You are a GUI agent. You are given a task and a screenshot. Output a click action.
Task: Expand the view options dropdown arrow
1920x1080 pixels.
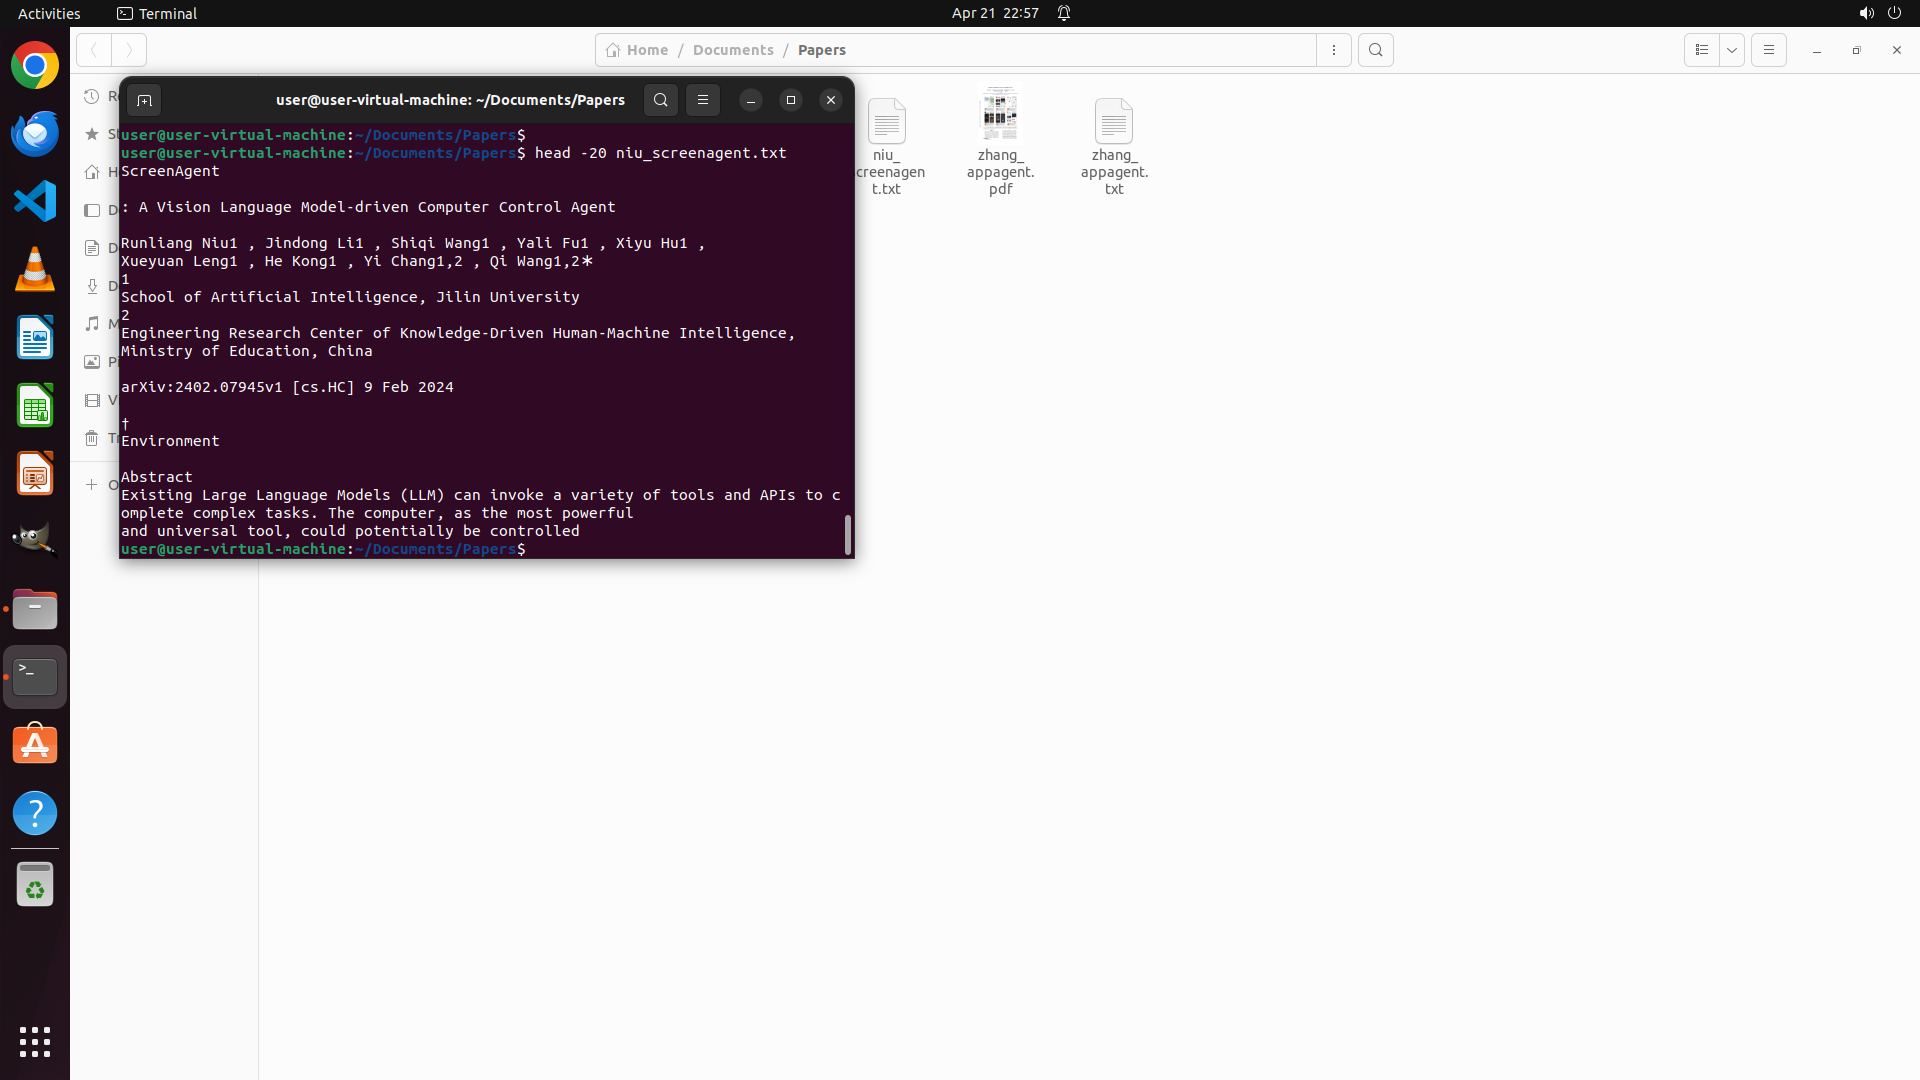[1732, 50]
